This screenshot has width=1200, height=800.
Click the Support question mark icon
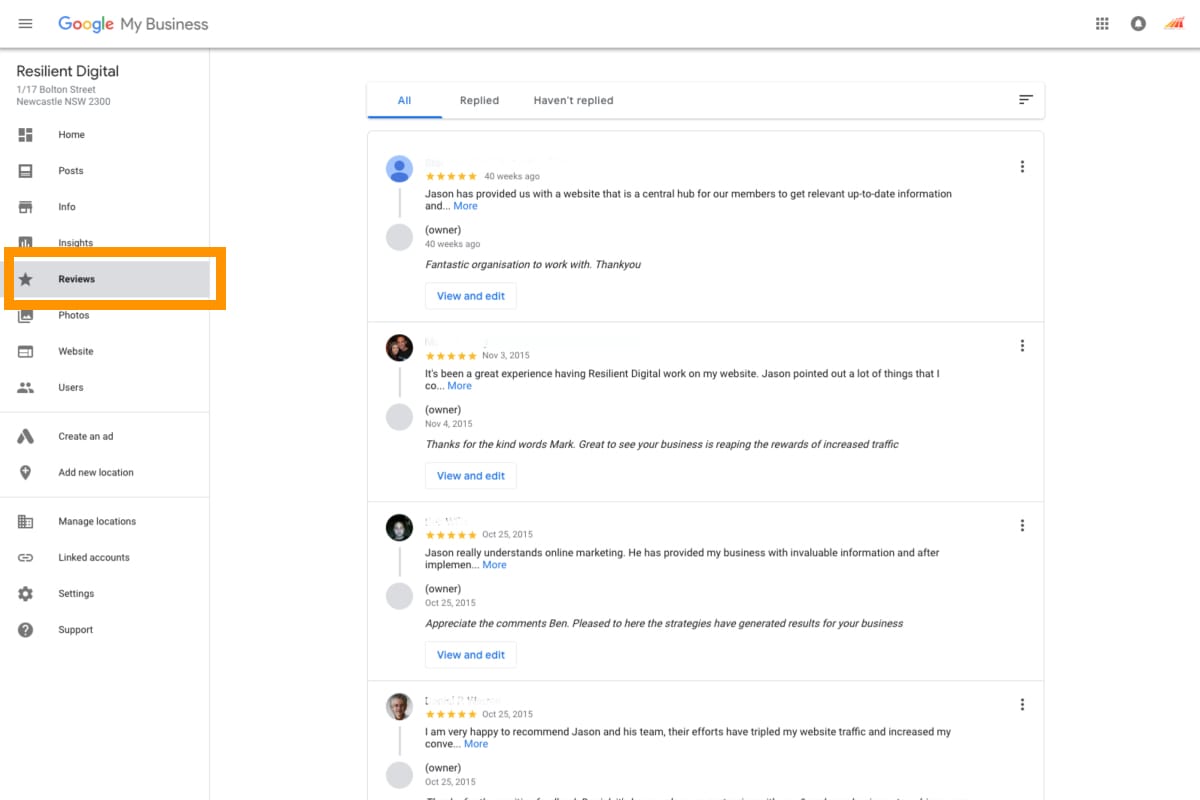click(26, 630)
